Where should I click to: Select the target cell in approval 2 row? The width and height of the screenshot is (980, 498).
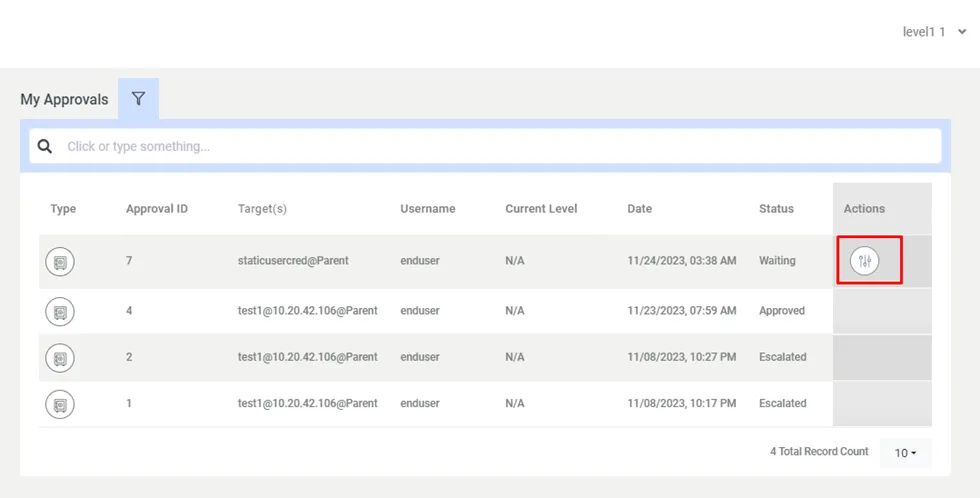coord(308,357)
